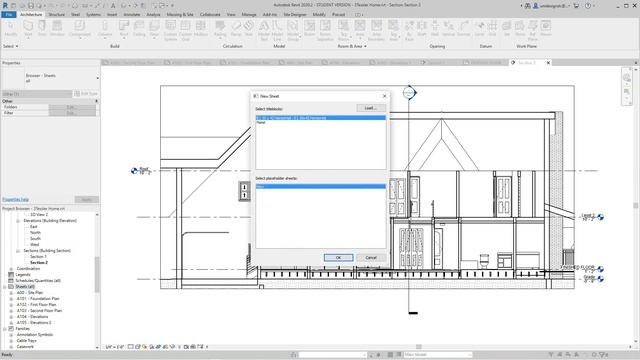
Task: Collapse the Sheets (all) node
Action: [x=4, y=287]
